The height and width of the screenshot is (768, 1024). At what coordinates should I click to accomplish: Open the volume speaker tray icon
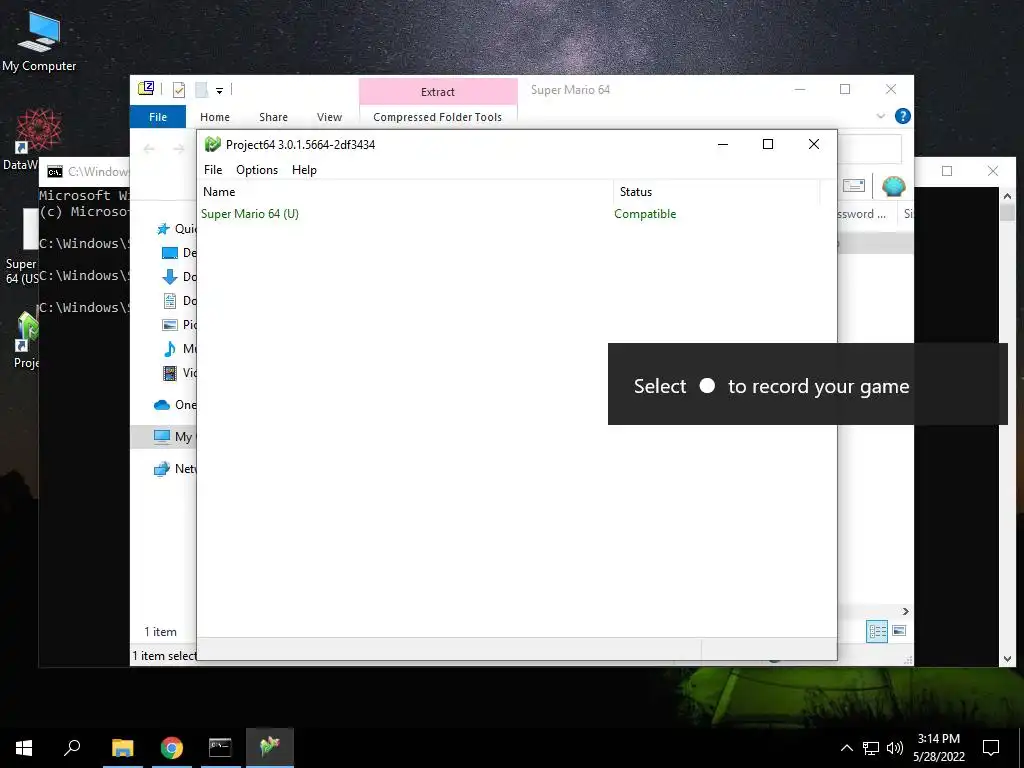pyautogui.click(x=895, y=748)
